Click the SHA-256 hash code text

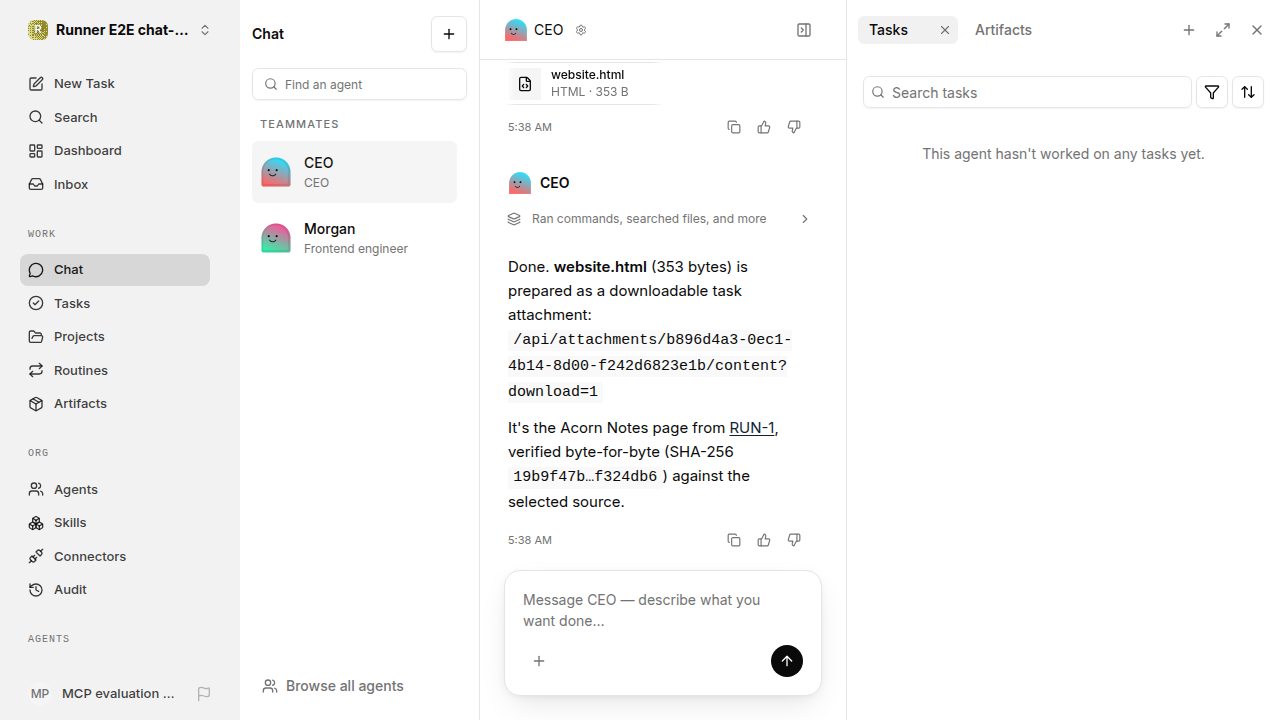click(x=585, y=477)
